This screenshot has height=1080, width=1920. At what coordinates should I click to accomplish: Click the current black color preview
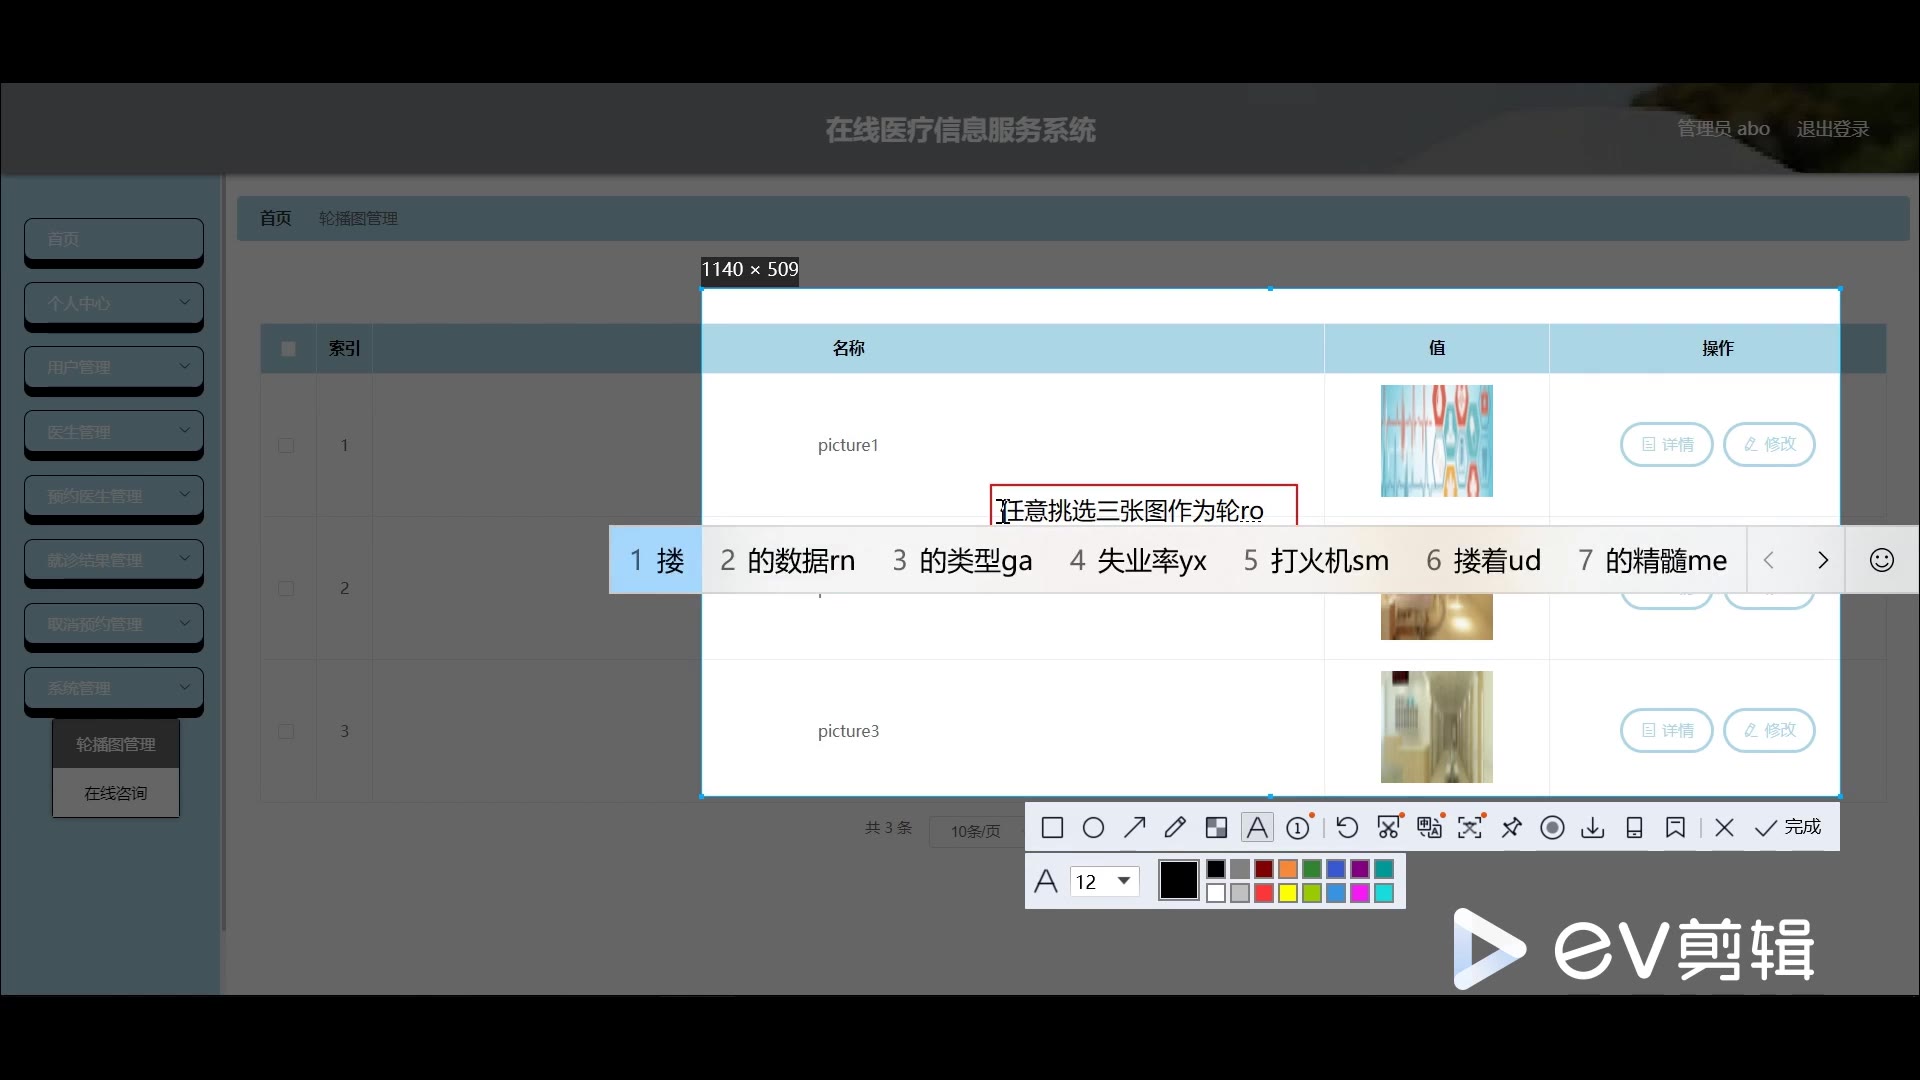click(1178, 881)
